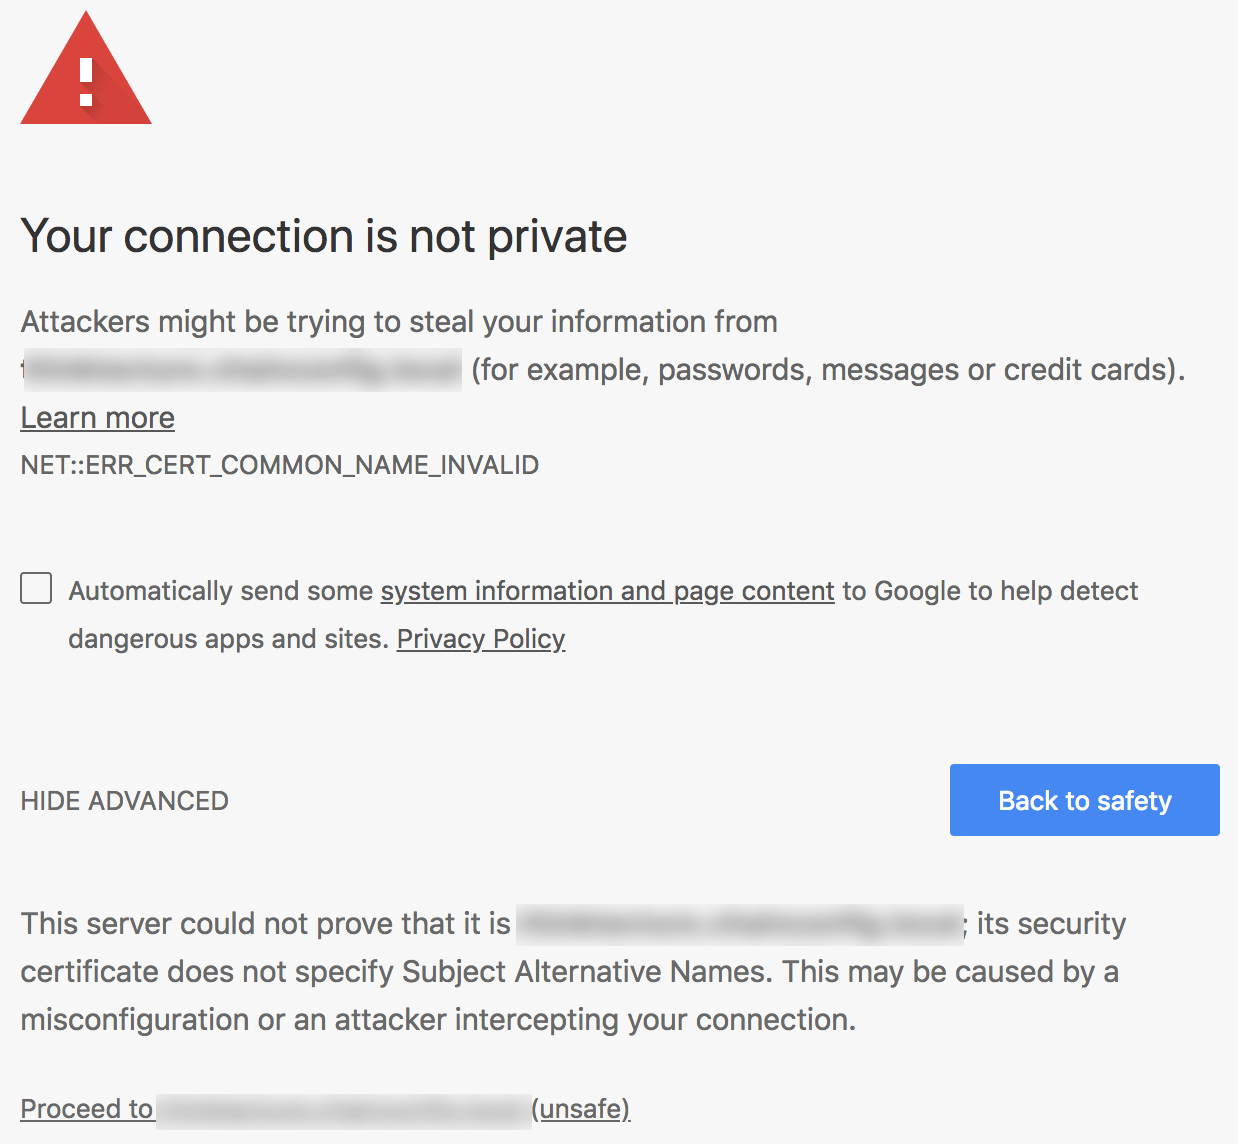Click "Proceed to" the unsafe site
The image size is (1238, 1144).
(x=87, y=1108)
